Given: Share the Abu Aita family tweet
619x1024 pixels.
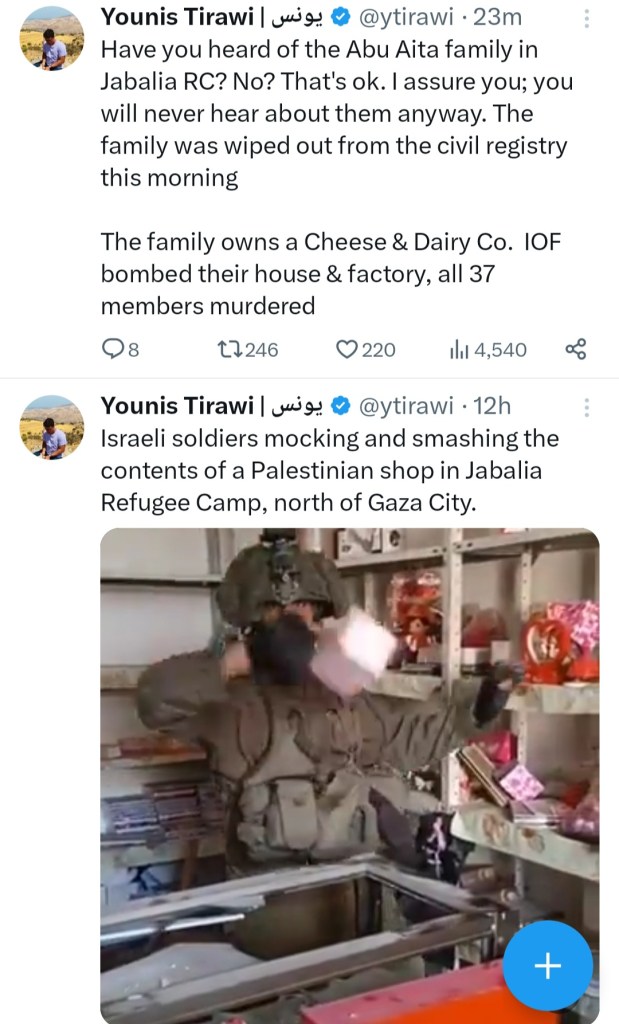Looking at the screenshot, I should click(x=575, y=349).
